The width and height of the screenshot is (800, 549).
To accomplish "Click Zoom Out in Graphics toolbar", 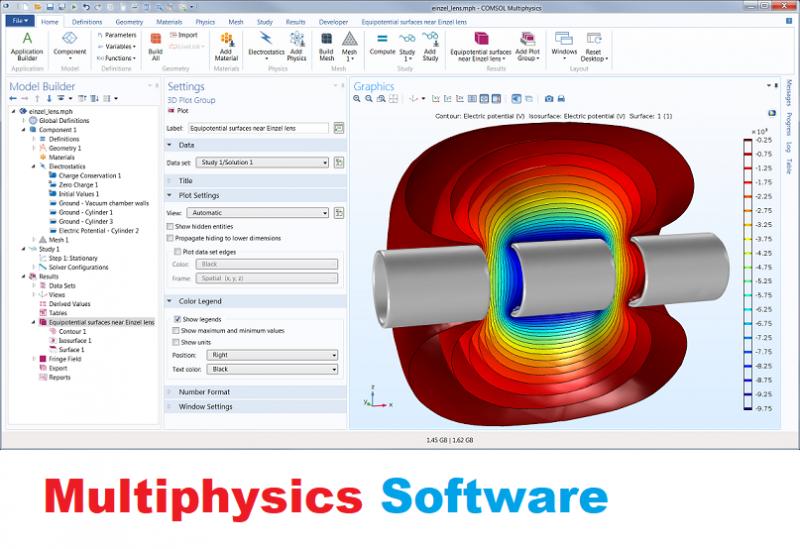I will pos(369,99).
